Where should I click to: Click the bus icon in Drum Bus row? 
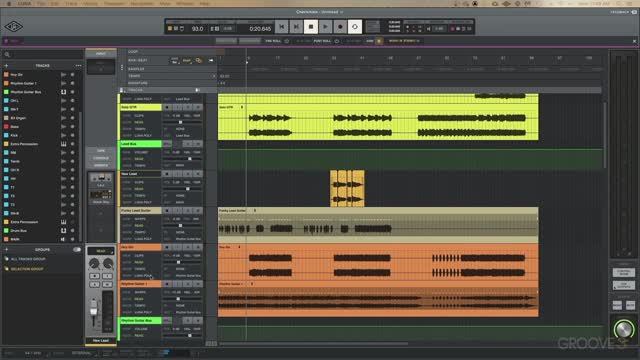pyautogui.click(x=63, y=231)
